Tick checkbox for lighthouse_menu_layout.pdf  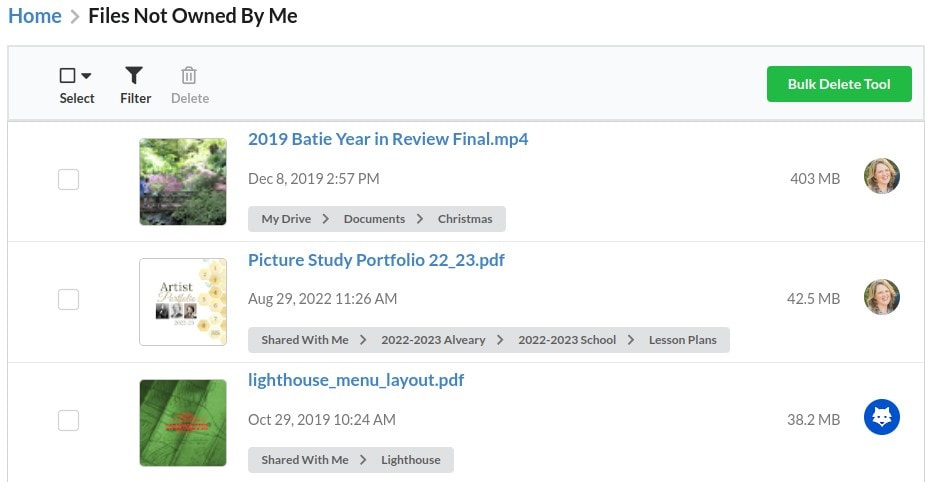(x=68, y=420)
